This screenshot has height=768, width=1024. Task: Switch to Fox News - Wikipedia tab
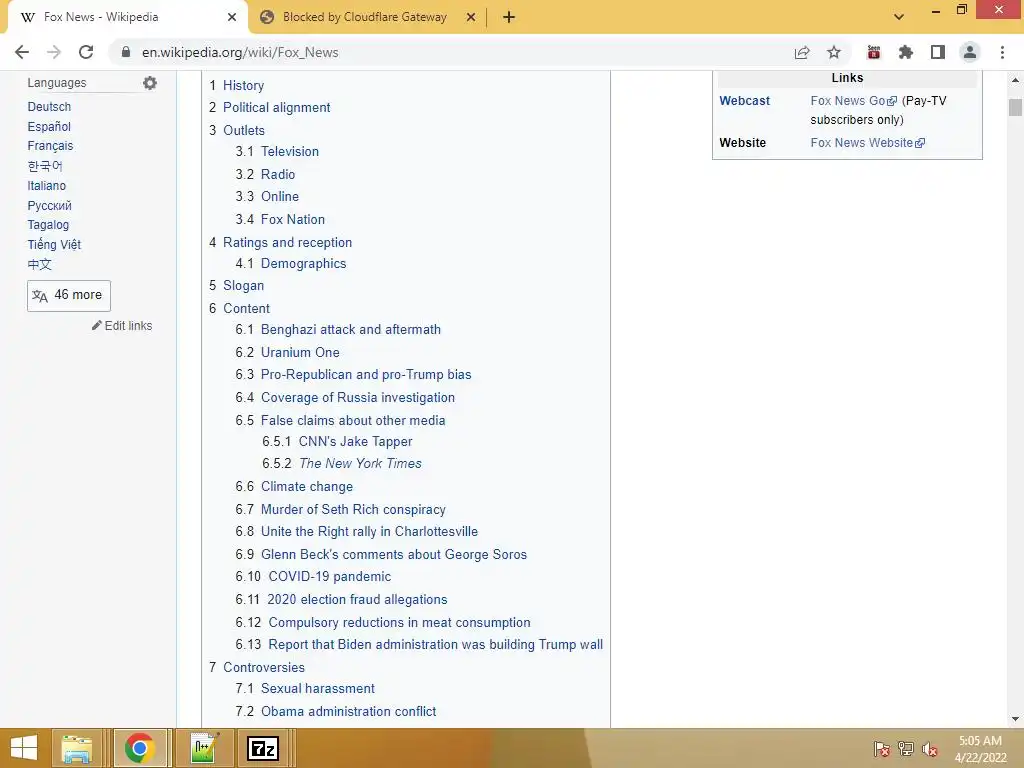(127, 17)
